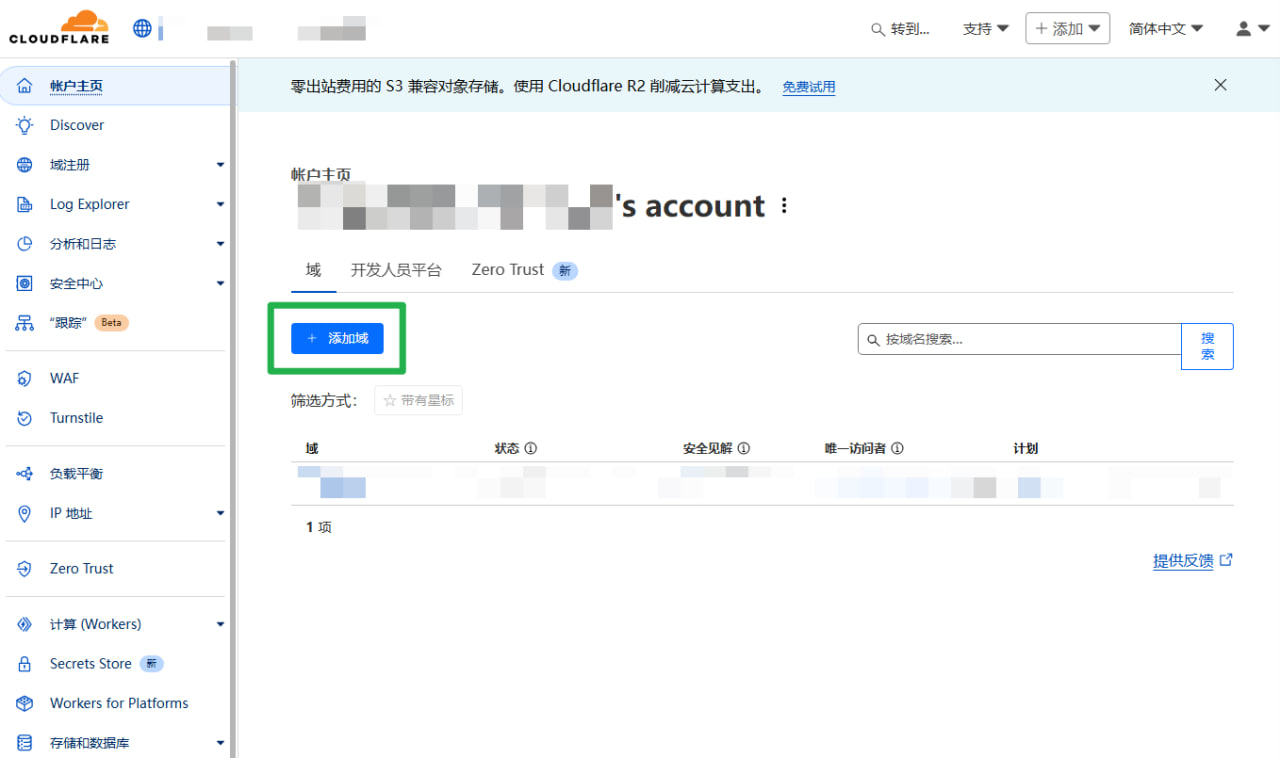The height and width of the screenshot is (758, 1280).
Task: Toggle the 带有星标 starred filter
Action: tap(418, 400)
